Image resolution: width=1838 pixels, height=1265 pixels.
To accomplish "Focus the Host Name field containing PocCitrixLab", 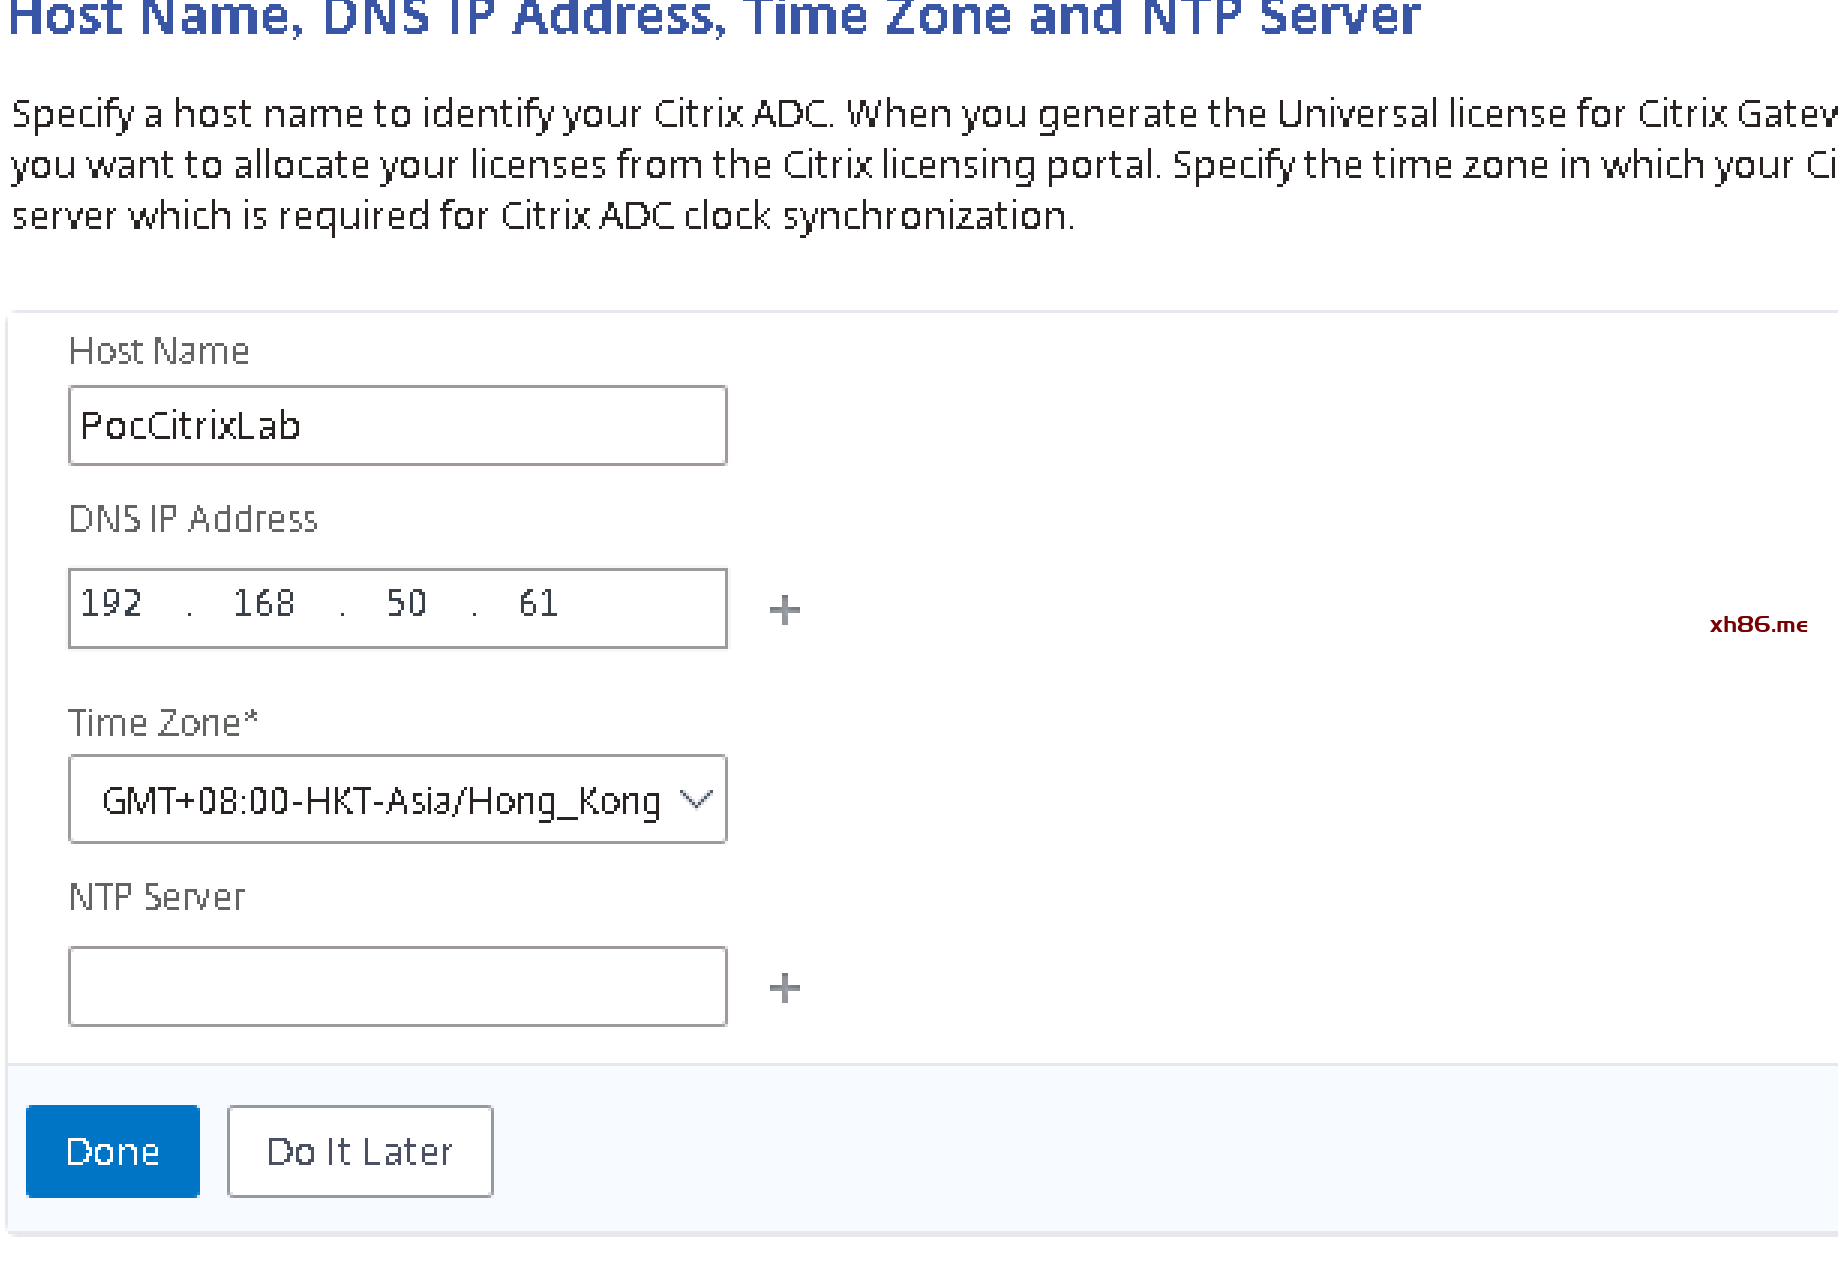I will click(397, 426).
